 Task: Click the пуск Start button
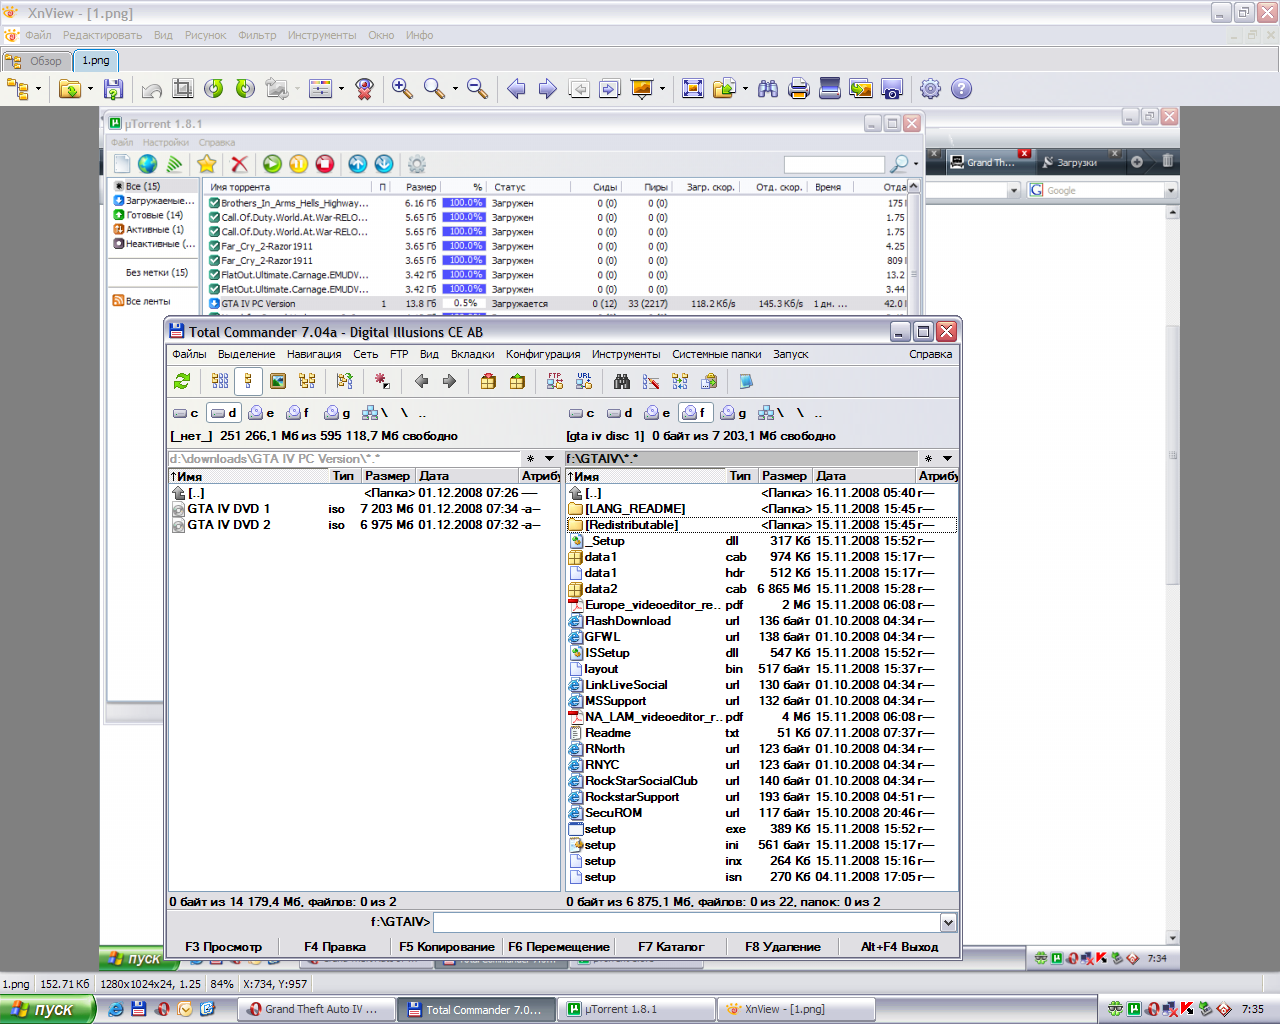click(47, 1009)
